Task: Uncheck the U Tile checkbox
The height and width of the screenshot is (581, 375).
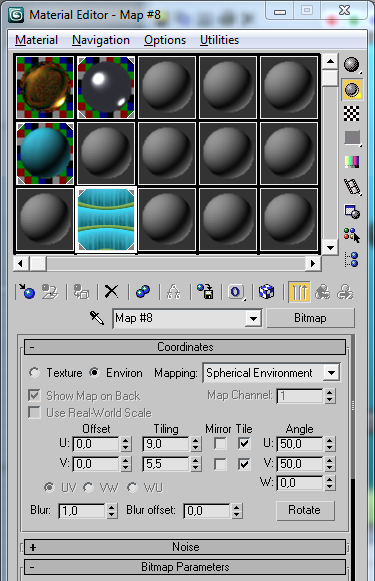Action: 244,444
